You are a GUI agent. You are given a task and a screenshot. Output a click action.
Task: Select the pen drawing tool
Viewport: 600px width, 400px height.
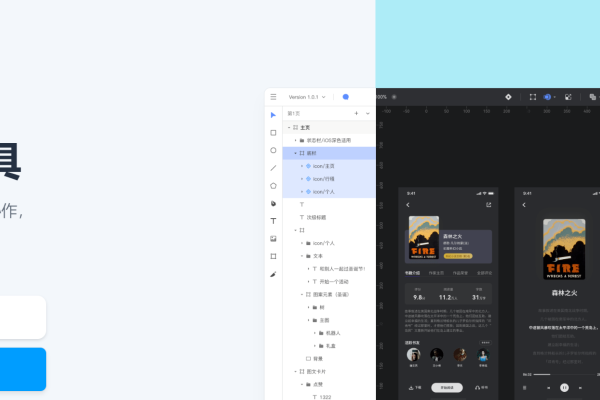pos(273,274)
